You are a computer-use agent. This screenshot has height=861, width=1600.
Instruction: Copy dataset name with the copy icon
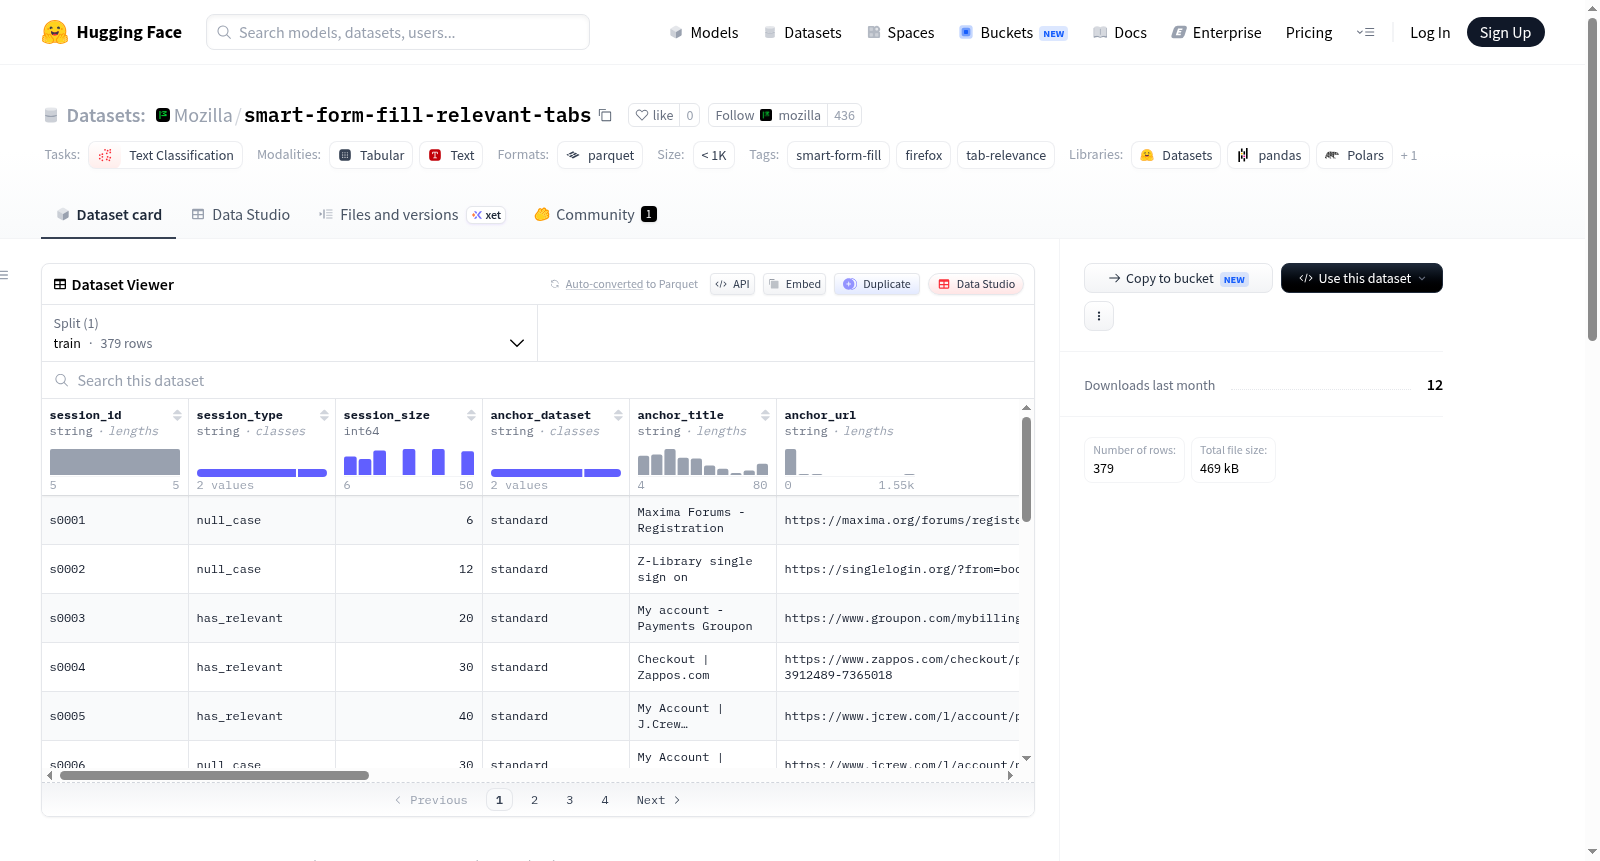[605, 115]
